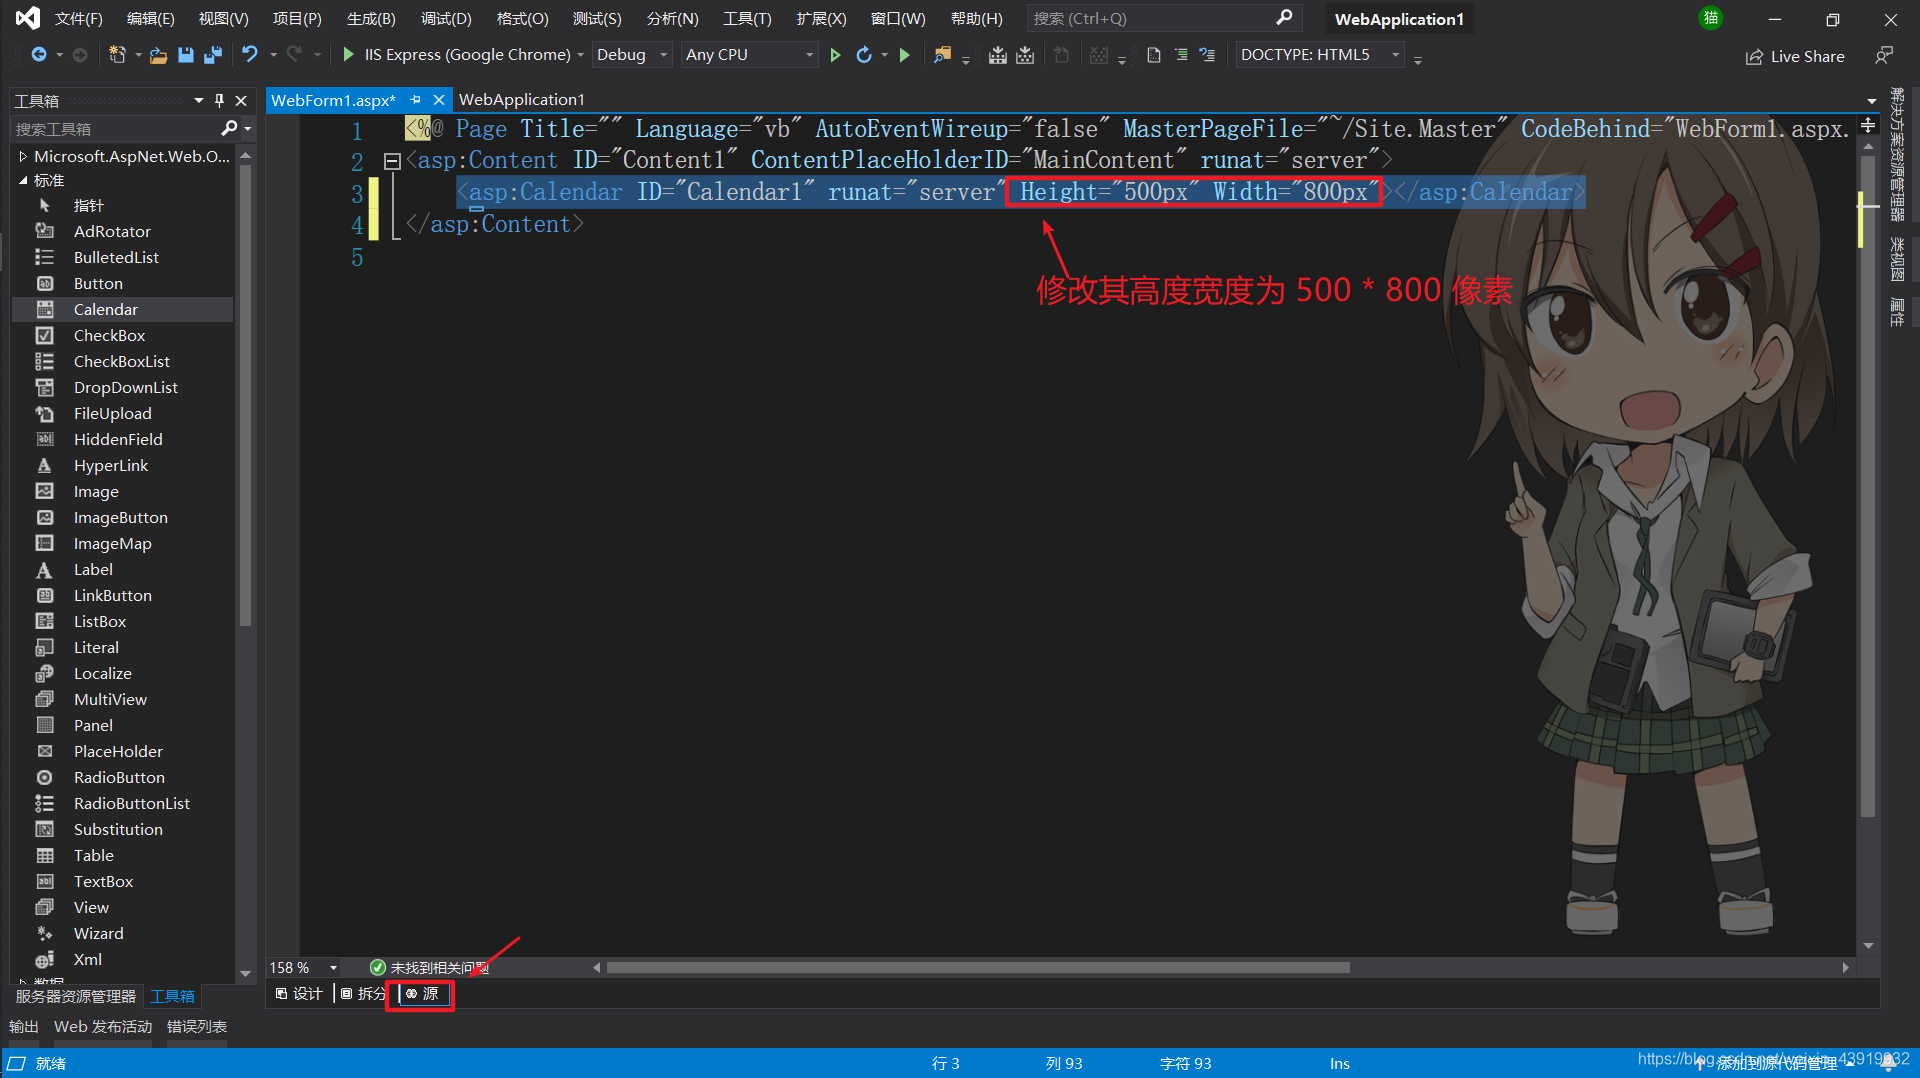
Task: Click the Save icon in toolbar
Action: tap(185, 55)
